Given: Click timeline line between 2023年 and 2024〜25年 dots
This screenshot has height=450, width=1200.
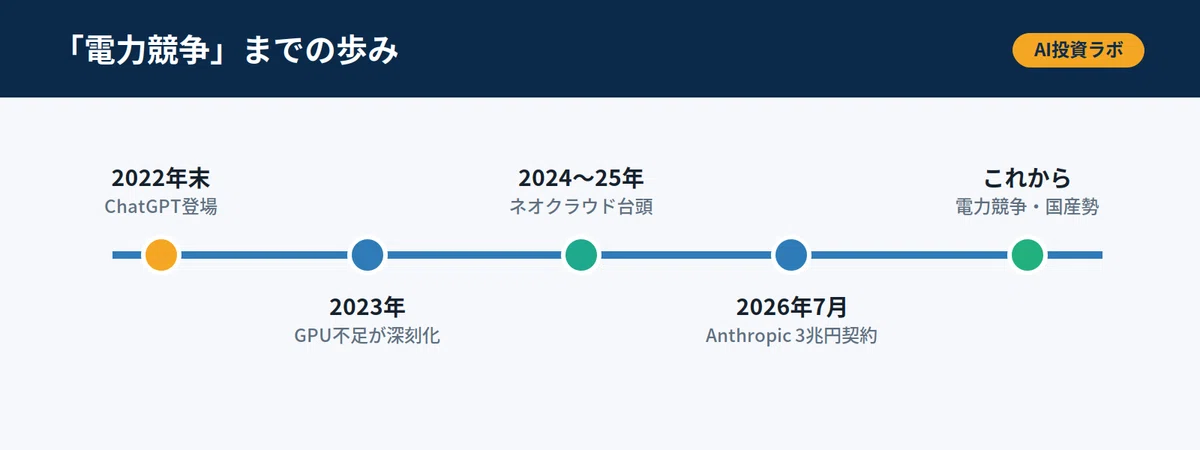Looking at the screenshot, I should 474,255.
